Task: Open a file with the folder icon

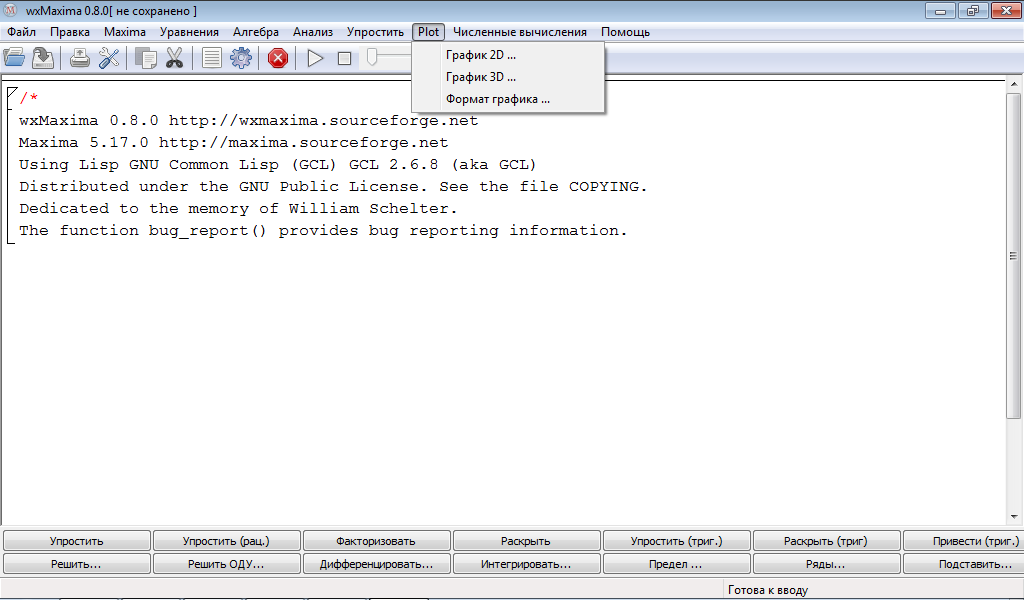Action: click(14, 58)
